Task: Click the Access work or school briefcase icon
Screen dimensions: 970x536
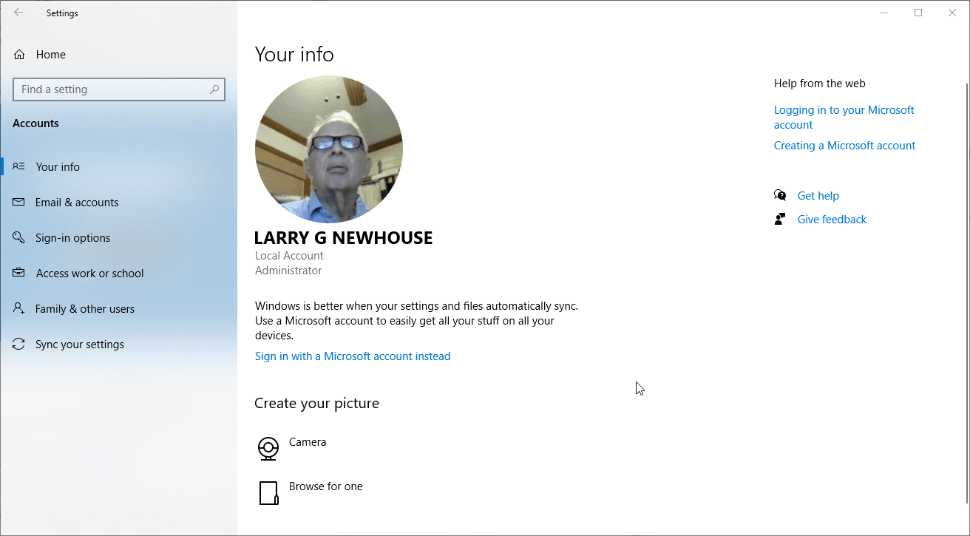Action: [x=19, y=272]
